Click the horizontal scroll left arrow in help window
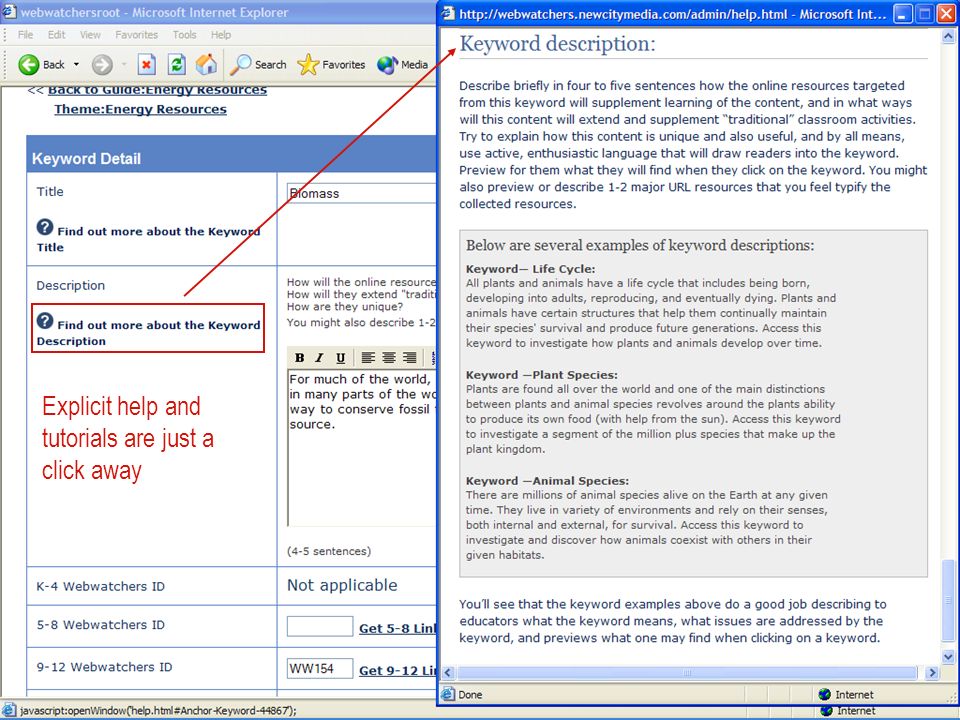The height and width of the screenshot is (720, 960). click(x=448, y=673)
